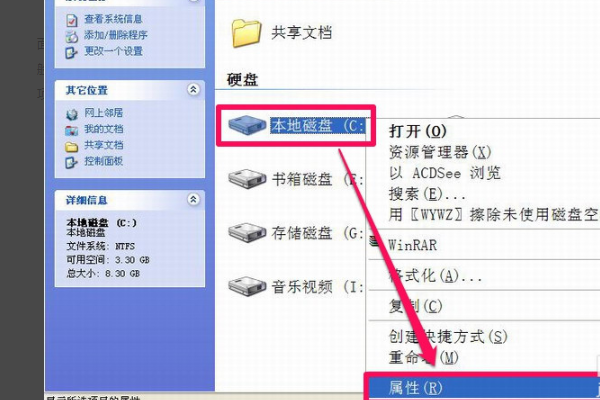Select the Local Disk (C:) drive icon
The height and width of the screenshot is (400, 600).
pyautogui.click(x=247, y=125)
